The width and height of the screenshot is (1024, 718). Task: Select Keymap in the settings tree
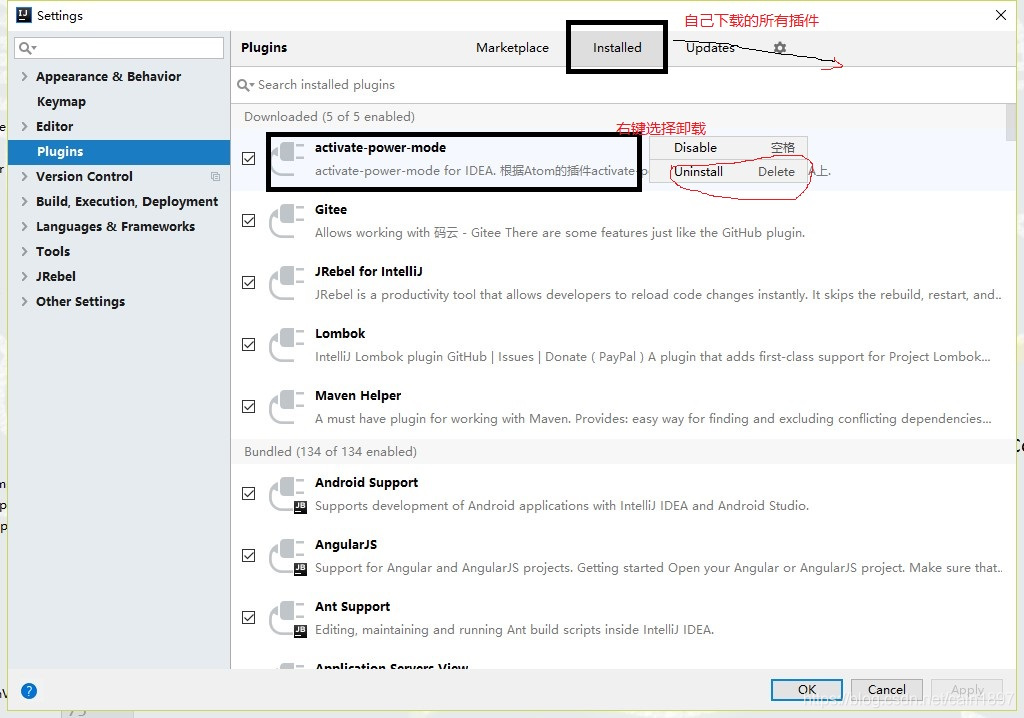click(x=61, y=102)
